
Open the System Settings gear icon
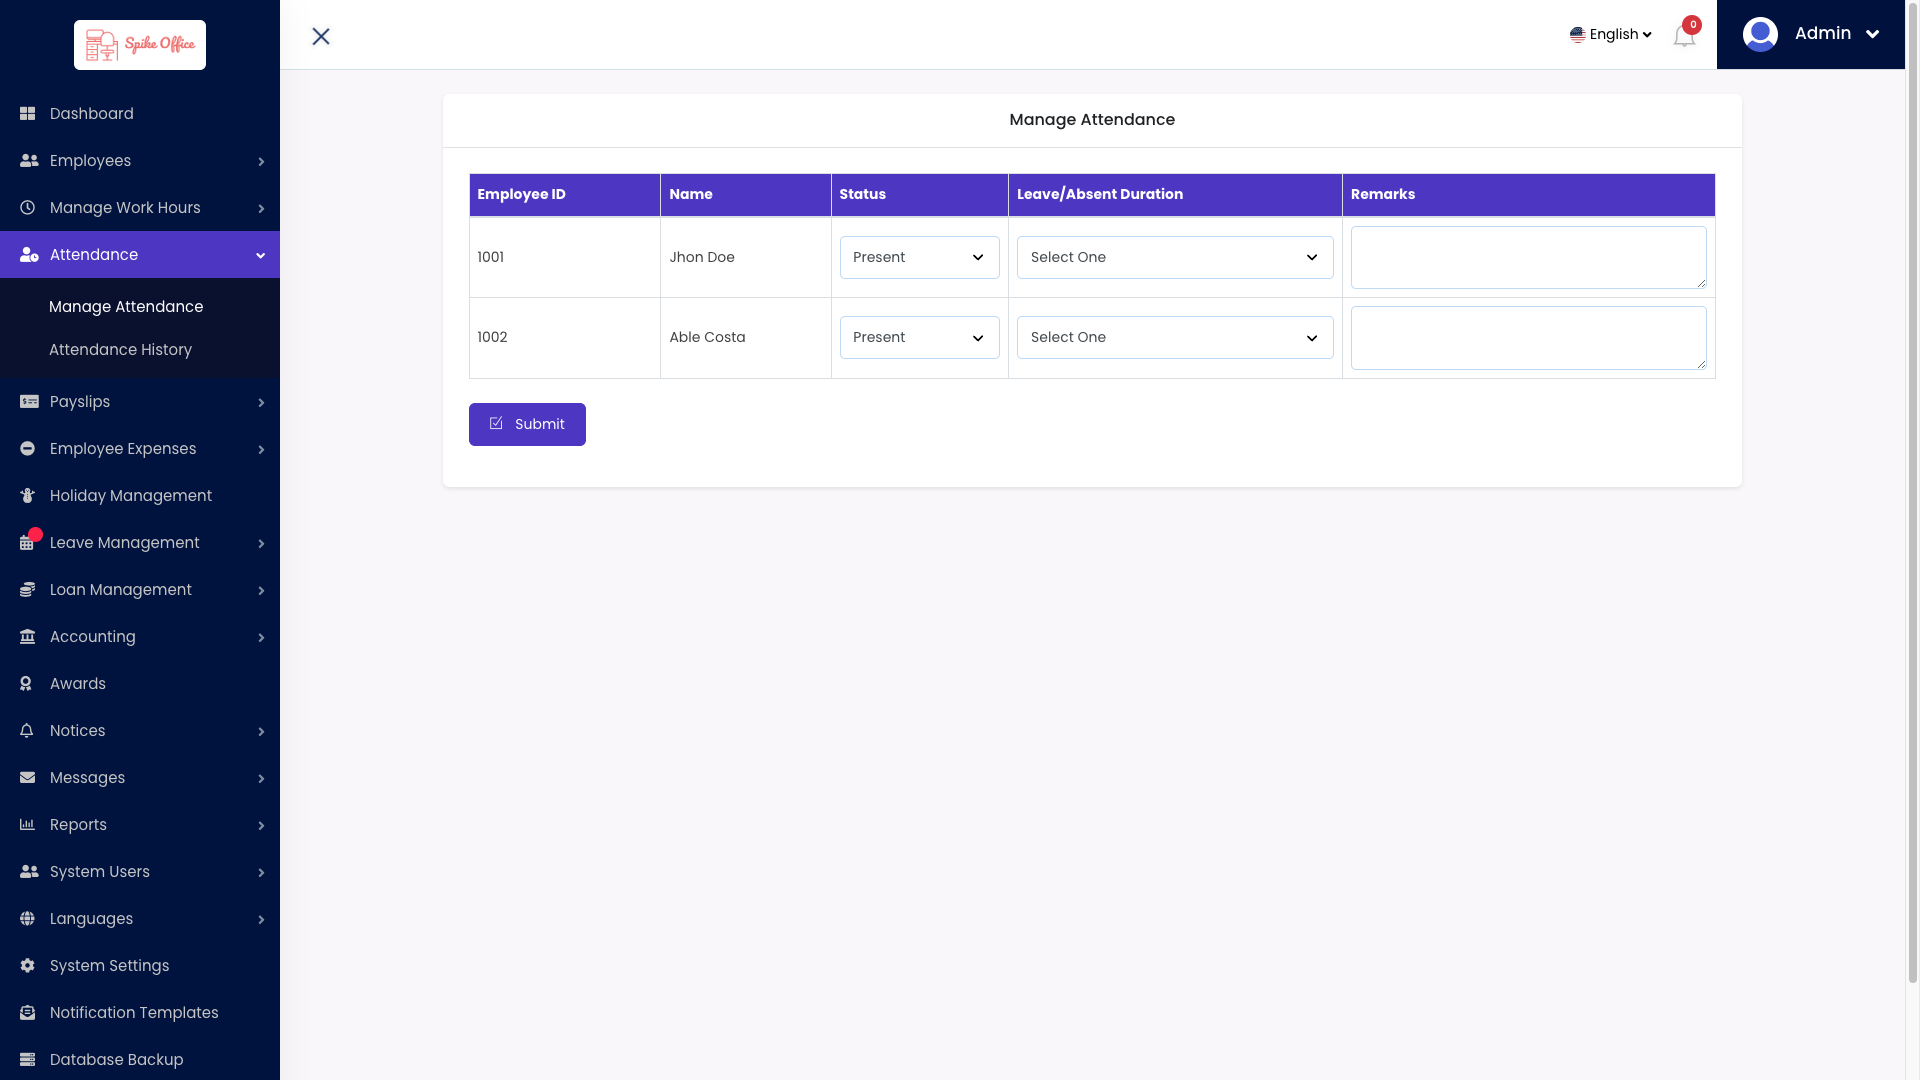pyautogui.click(x=26, y=965)
